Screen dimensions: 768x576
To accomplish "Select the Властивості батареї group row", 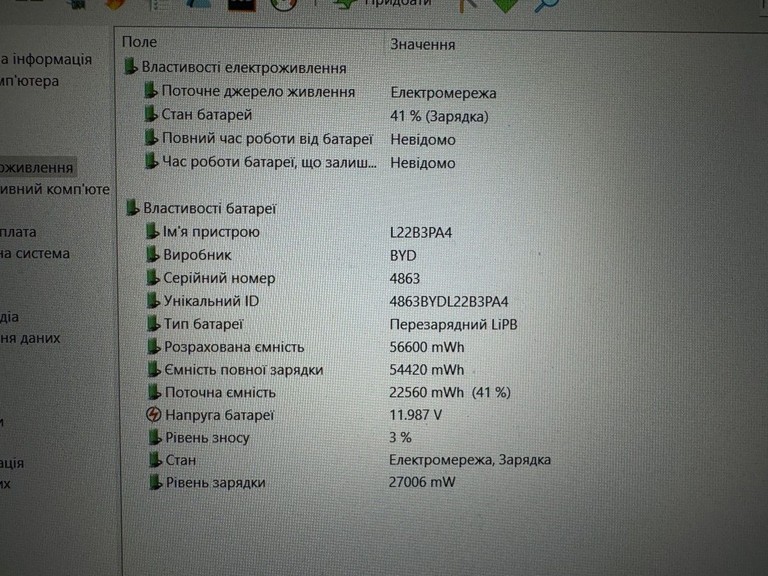I will point(210,209).
